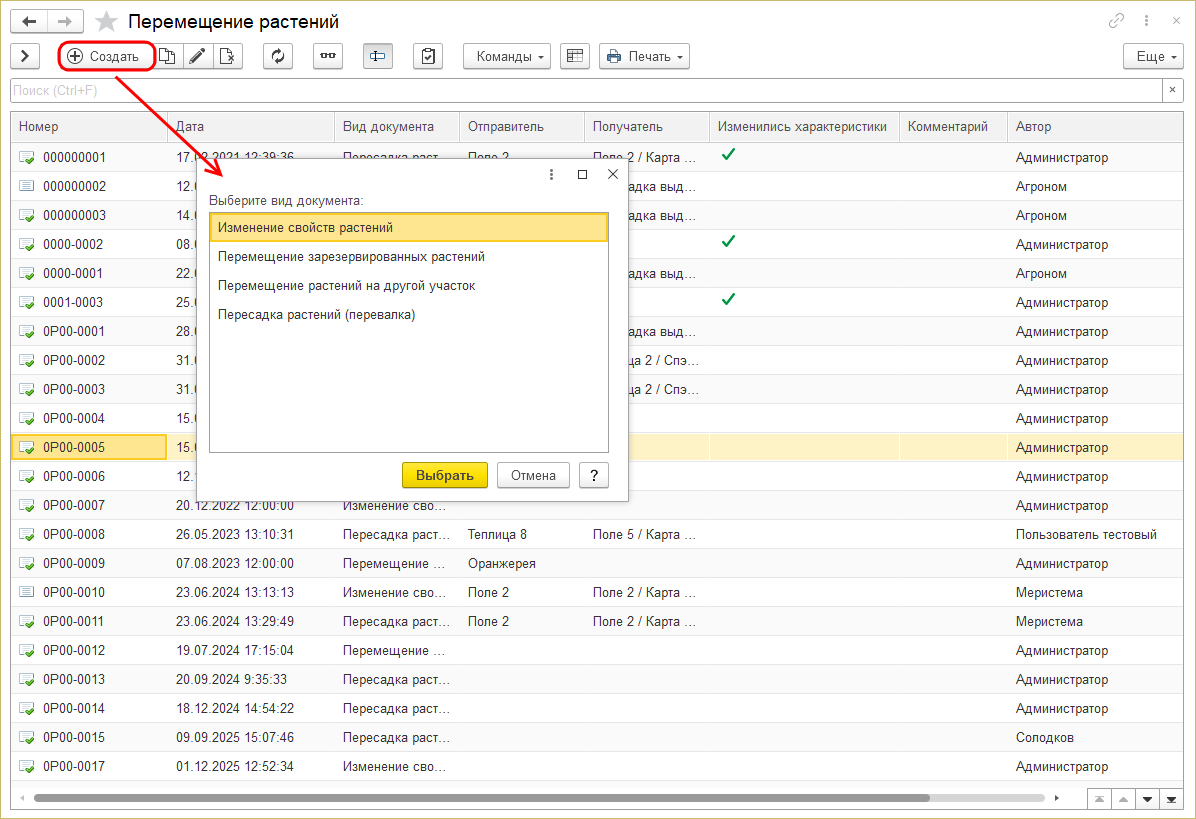Click the Отмена button in dialog

click(x=533, y=475)
